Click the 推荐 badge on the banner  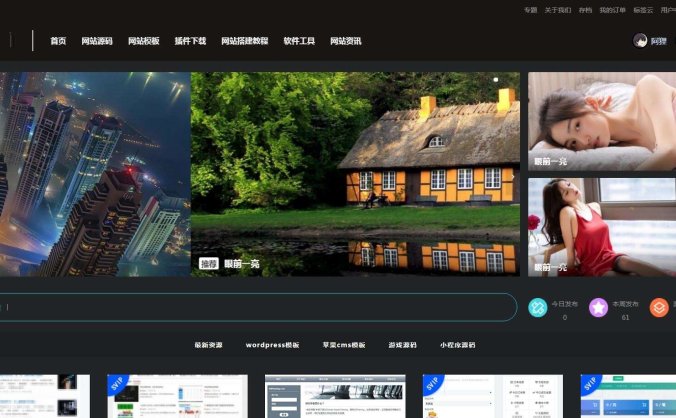[x=208, y=264]
